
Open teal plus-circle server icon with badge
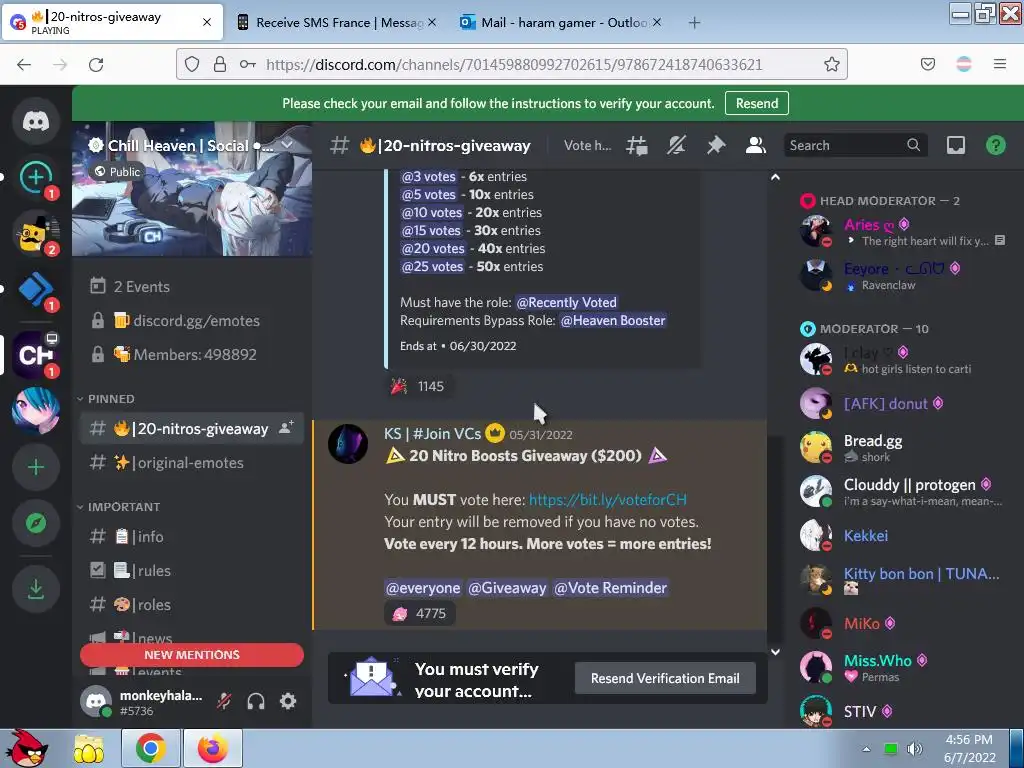tap(36, 177)
